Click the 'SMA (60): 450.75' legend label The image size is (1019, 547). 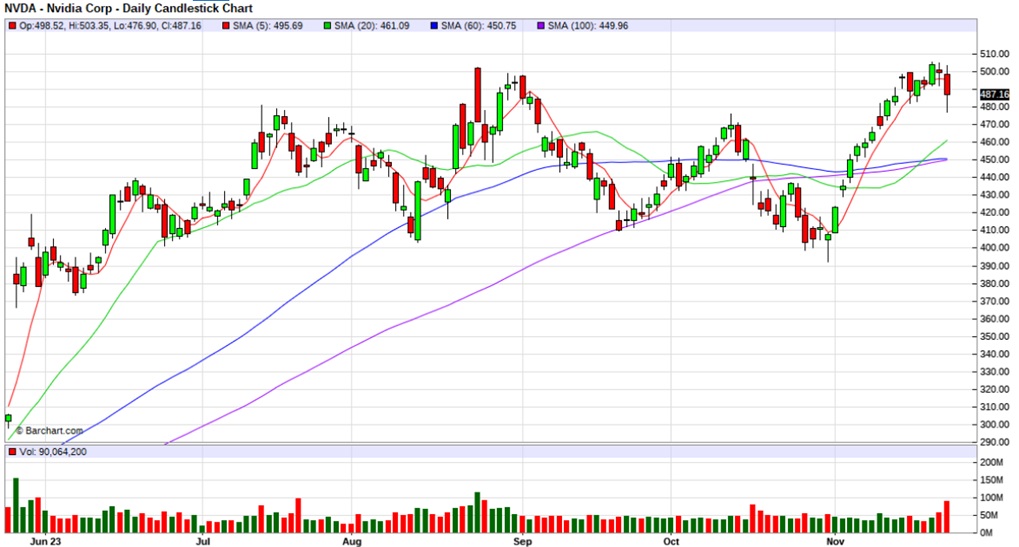click(478, 26)
